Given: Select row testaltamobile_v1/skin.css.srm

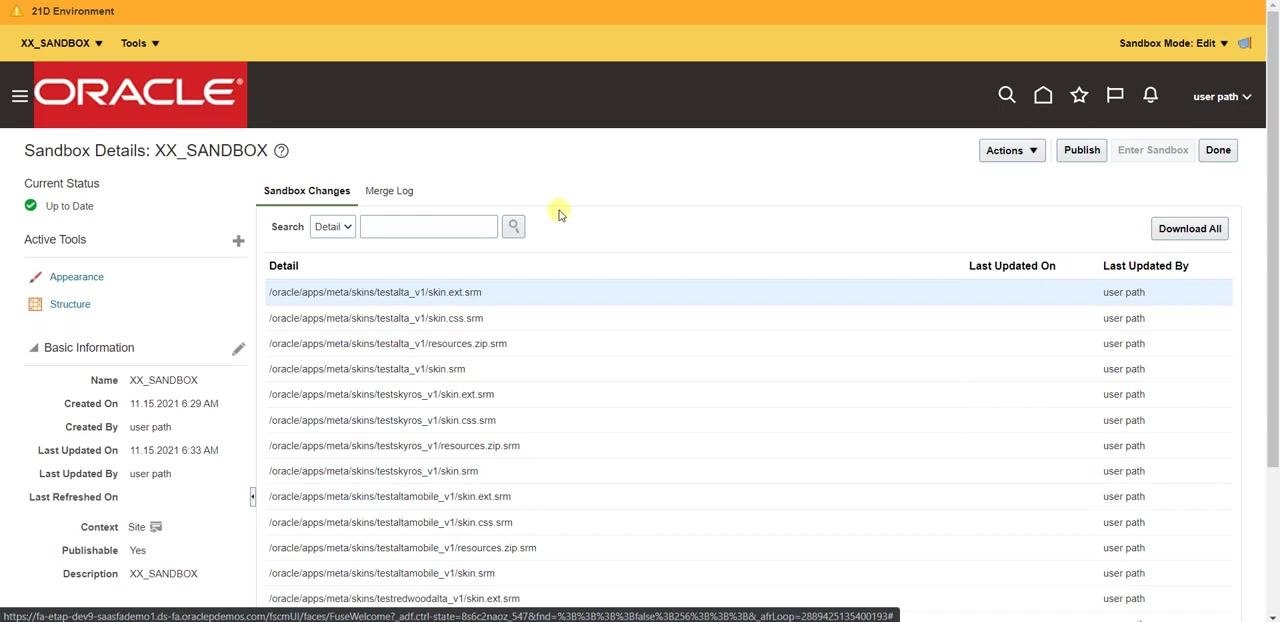Looking at the screenshot, I should (x=749, y=522).
